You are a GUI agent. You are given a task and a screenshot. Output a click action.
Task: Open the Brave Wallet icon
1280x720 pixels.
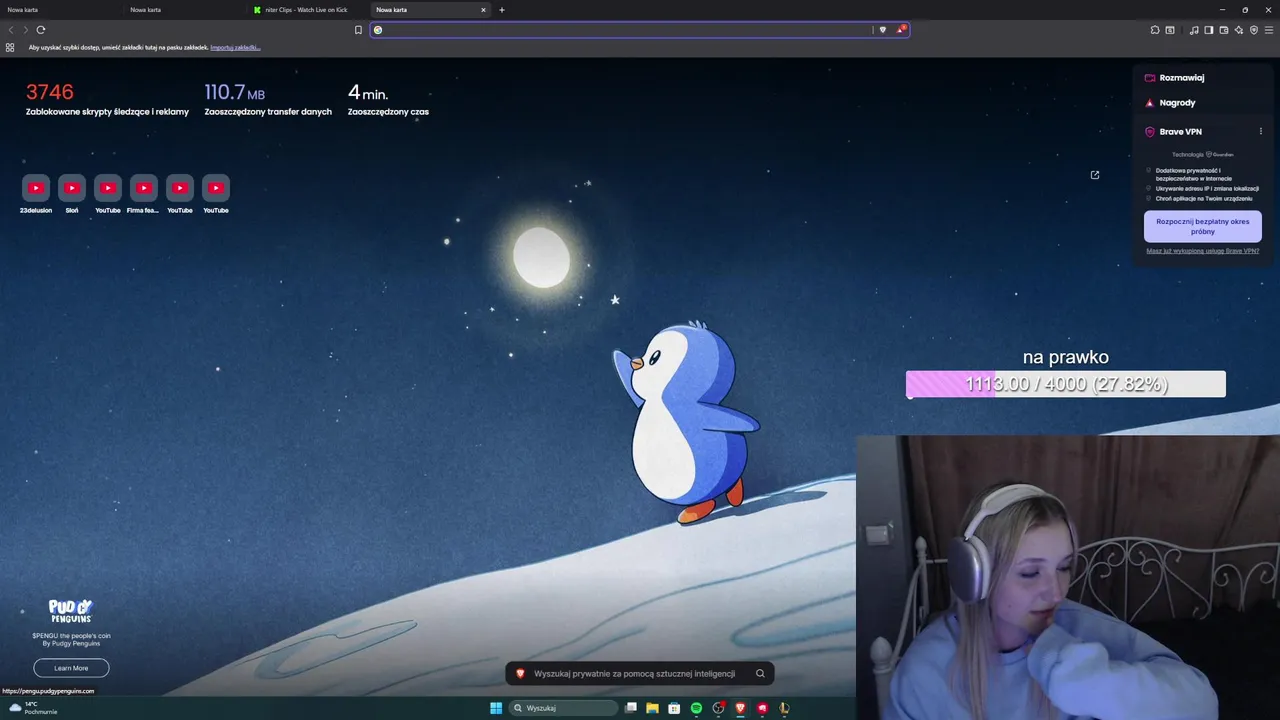1224,30
